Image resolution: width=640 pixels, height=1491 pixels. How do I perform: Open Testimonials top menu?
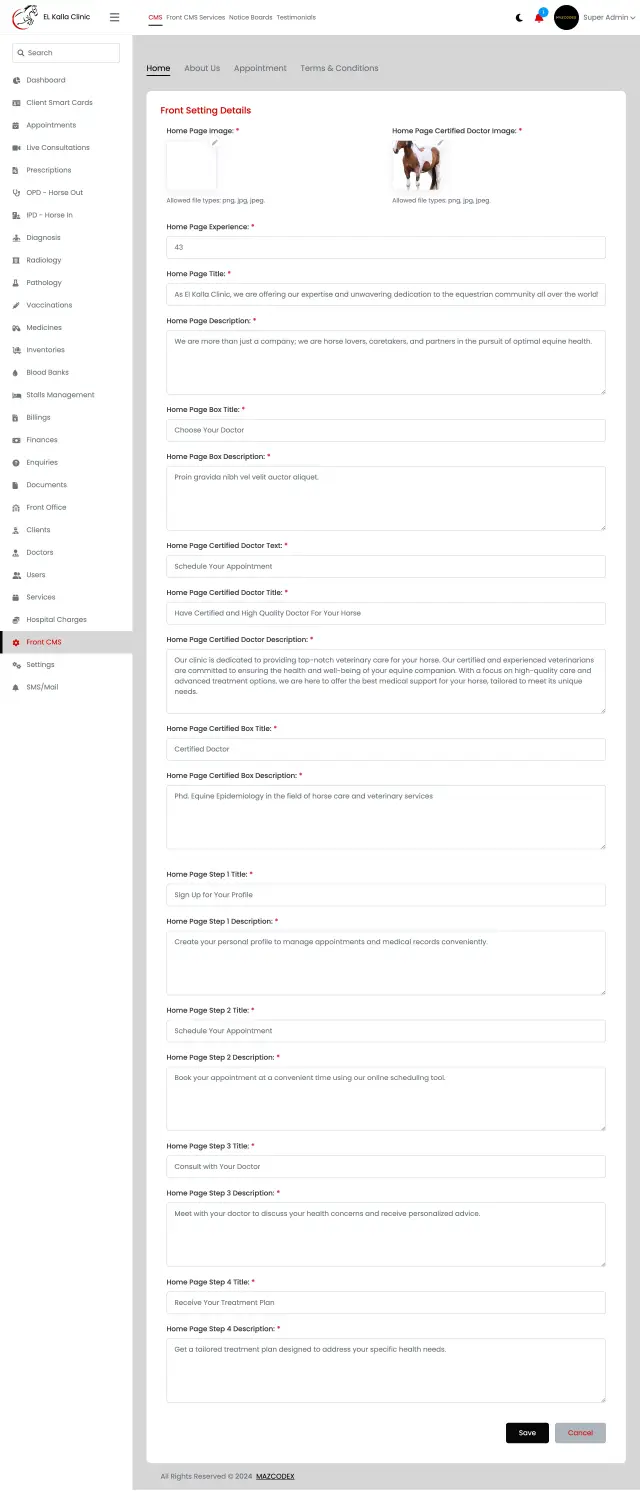coord(296,18)
